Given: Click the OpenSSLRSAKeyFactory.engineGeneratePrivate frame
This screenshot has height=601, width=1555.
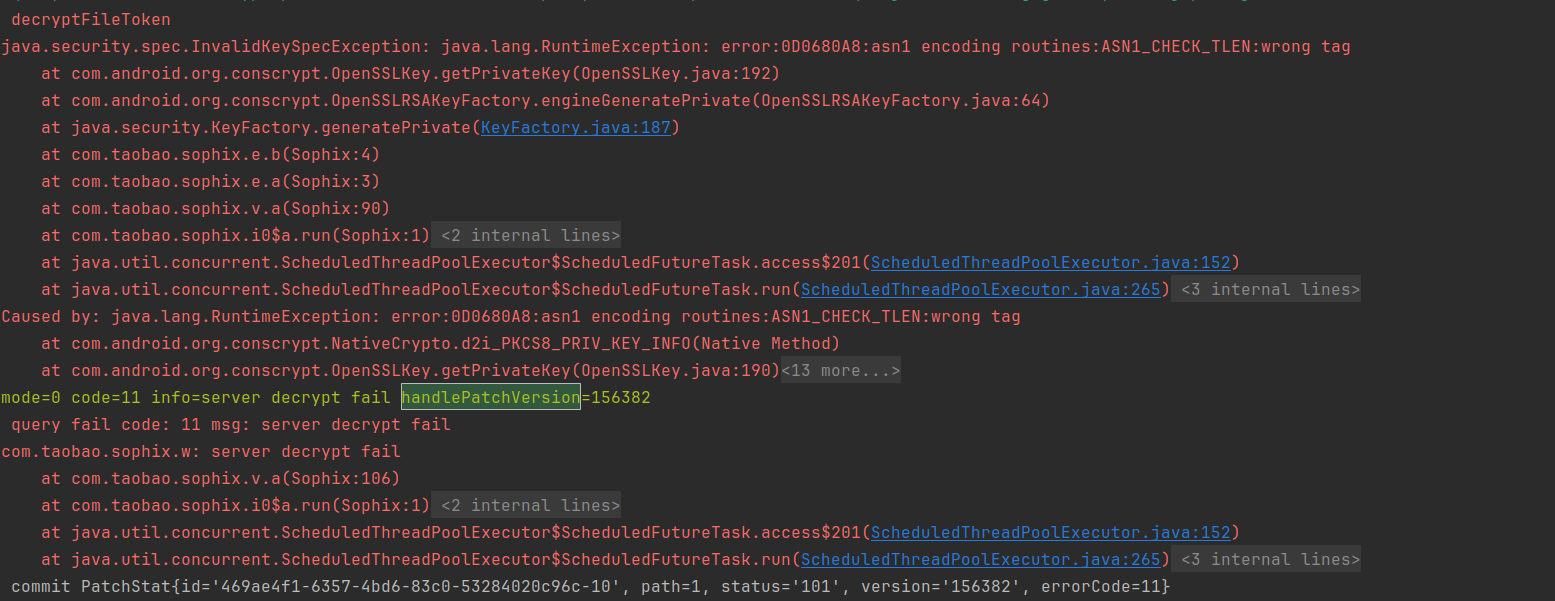Looking at the screenshot, I should (546, 100).
